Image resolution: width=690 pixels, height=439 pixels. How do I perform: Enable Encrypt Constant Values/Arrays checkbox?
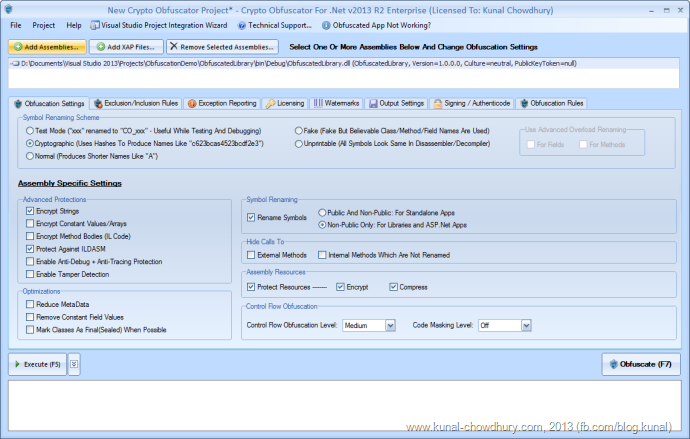(x=30, y=223)
